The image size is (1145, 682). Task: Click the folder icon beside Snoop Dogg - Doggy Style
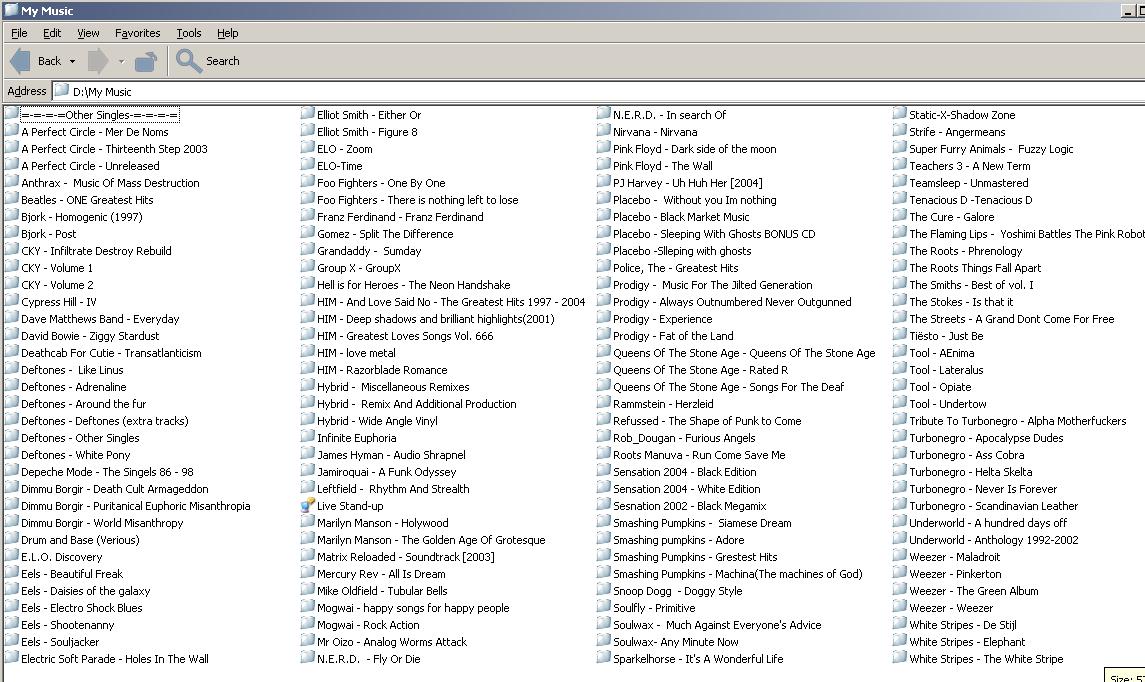click(x=604, y=590)
